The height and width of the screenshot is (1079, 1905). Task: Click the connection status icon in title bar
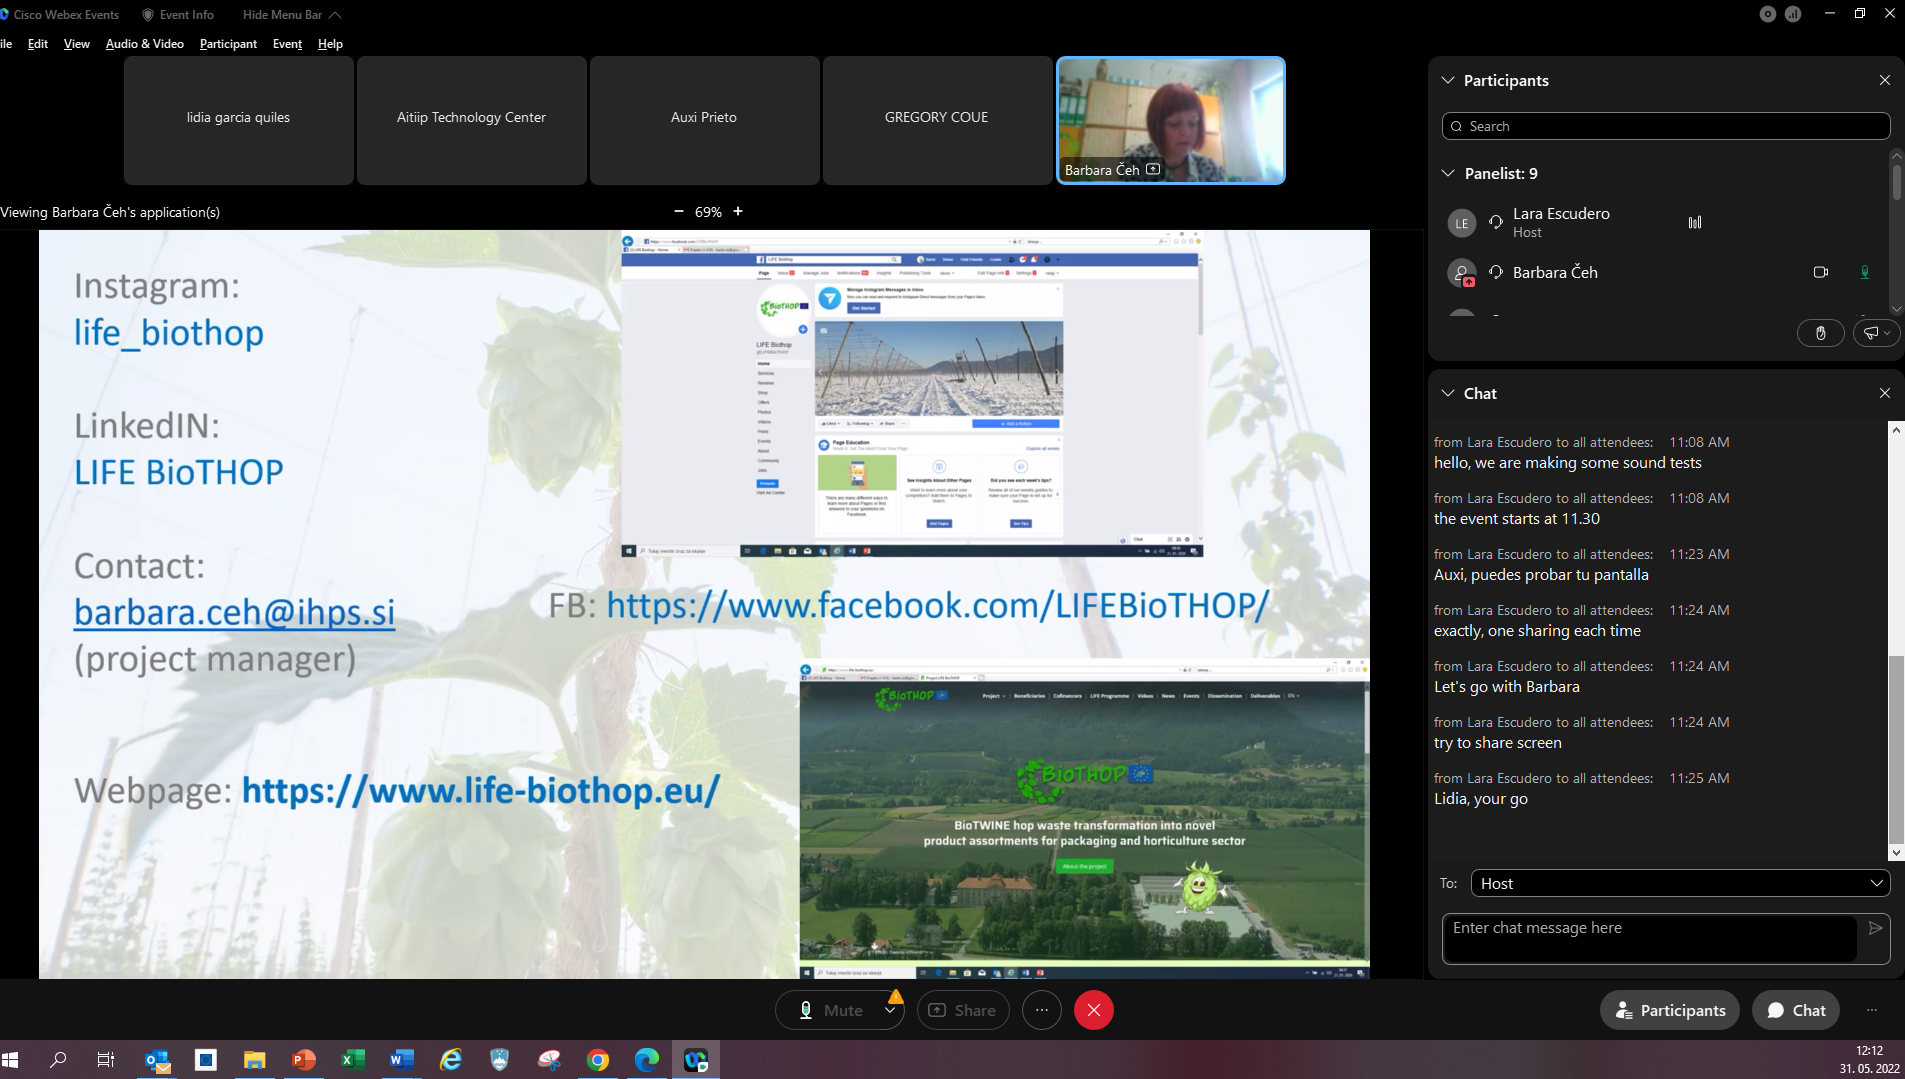point(1793,14)
